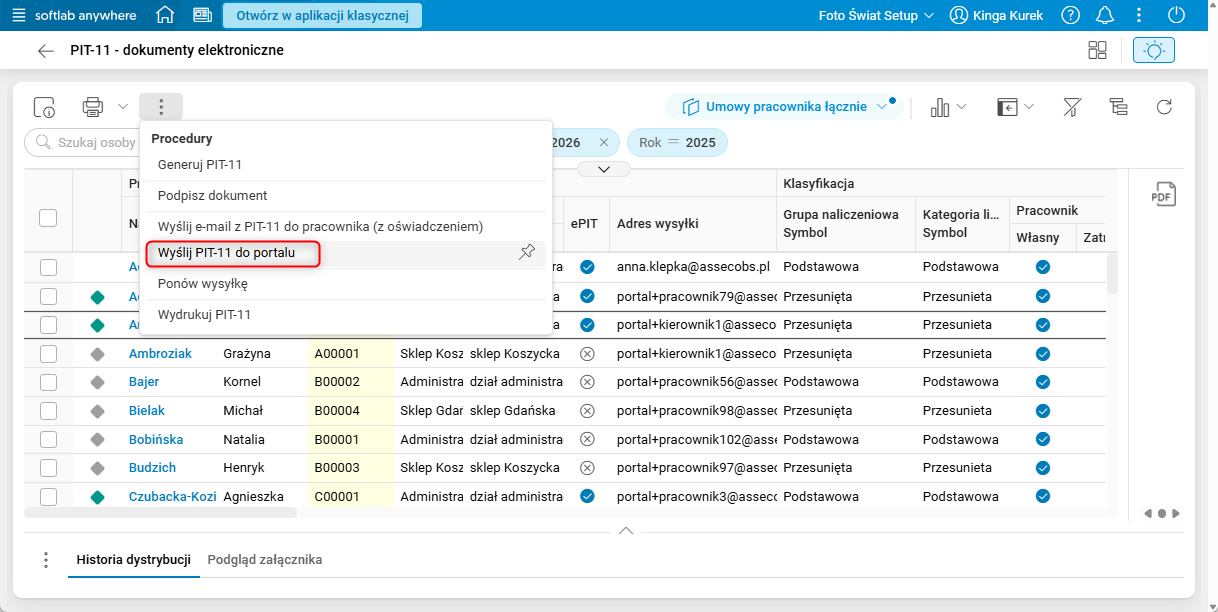Expand the print options arrow
Image resolution: width=1218 pixels, height=612 pixels.
(122, 107)
